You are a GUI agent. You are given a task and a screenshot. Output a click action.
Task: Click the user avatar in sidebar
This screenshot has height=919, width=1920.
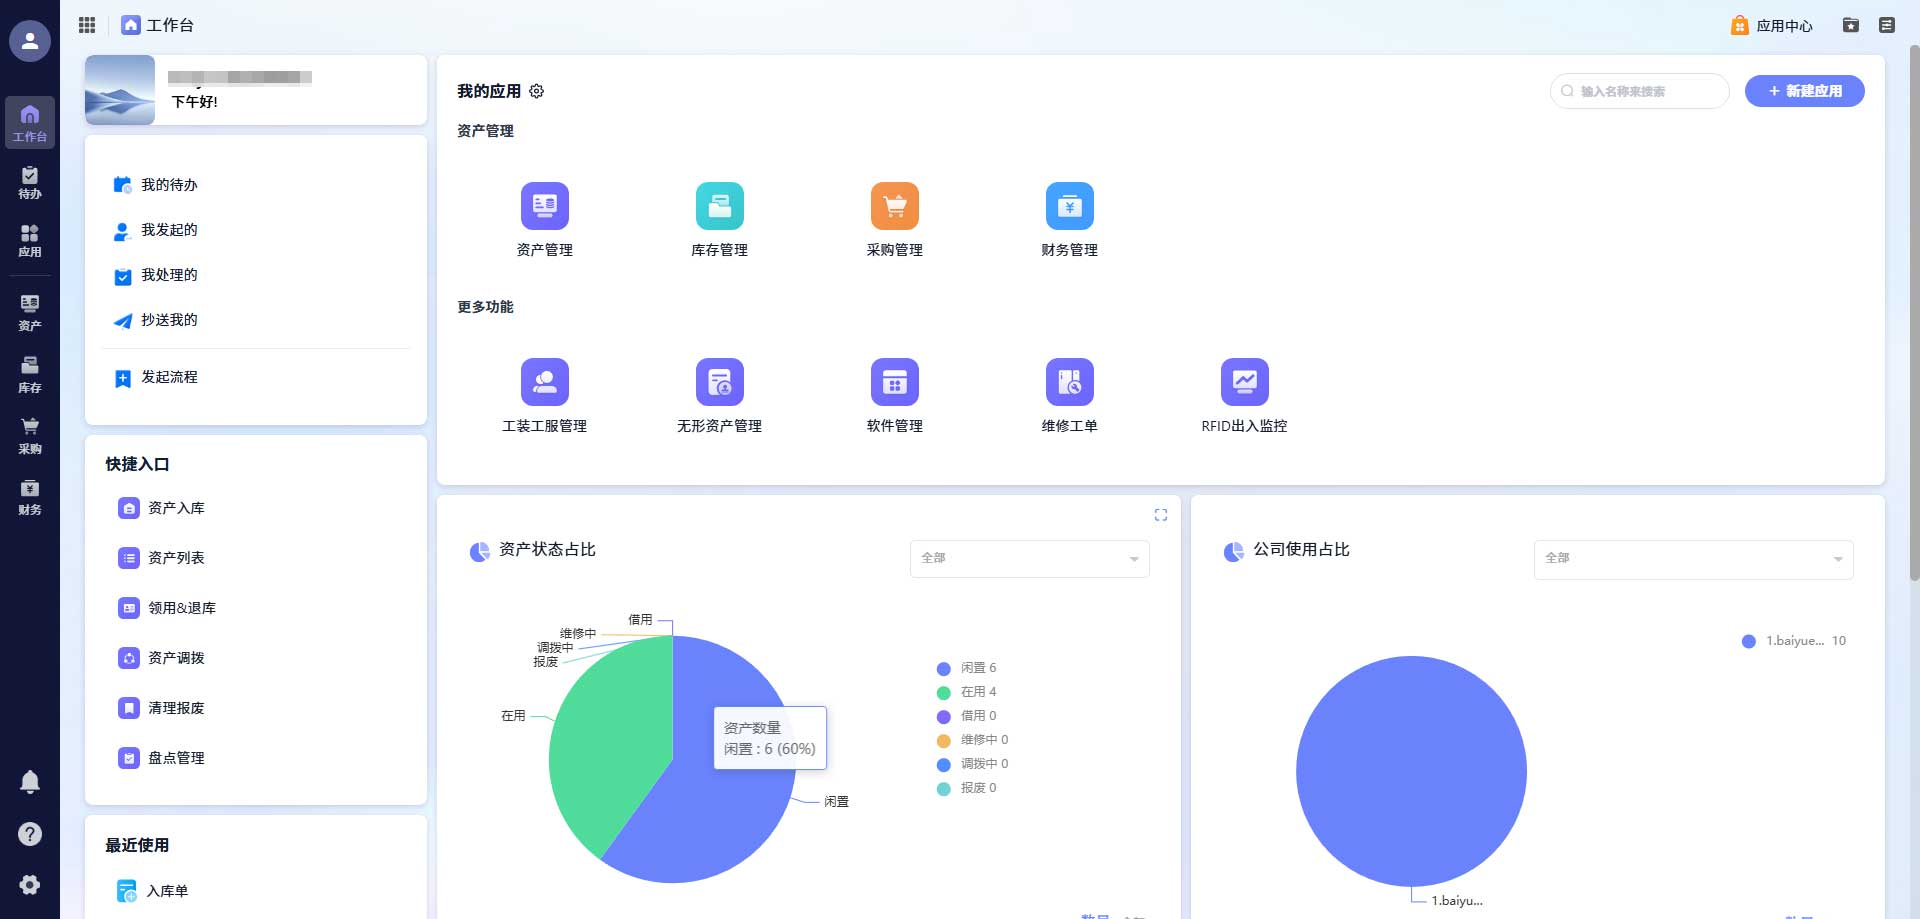(x=30, y=41)
